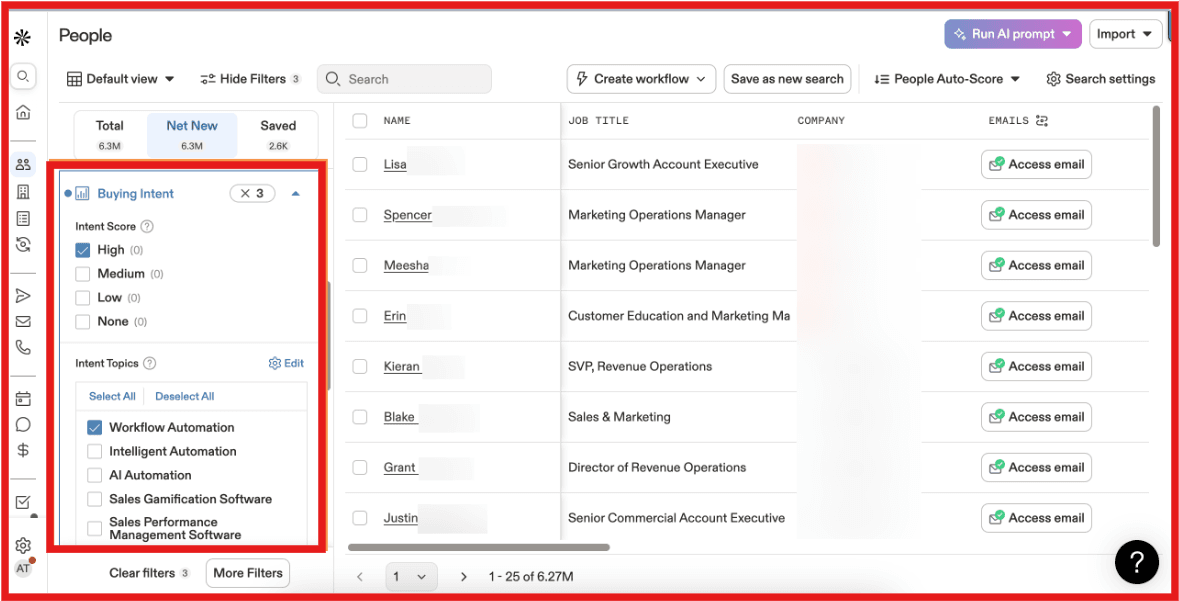Viewport: 1179px width, 601px height.
Task: Collapse the Buying Intent section
Action: pos(296,193)
